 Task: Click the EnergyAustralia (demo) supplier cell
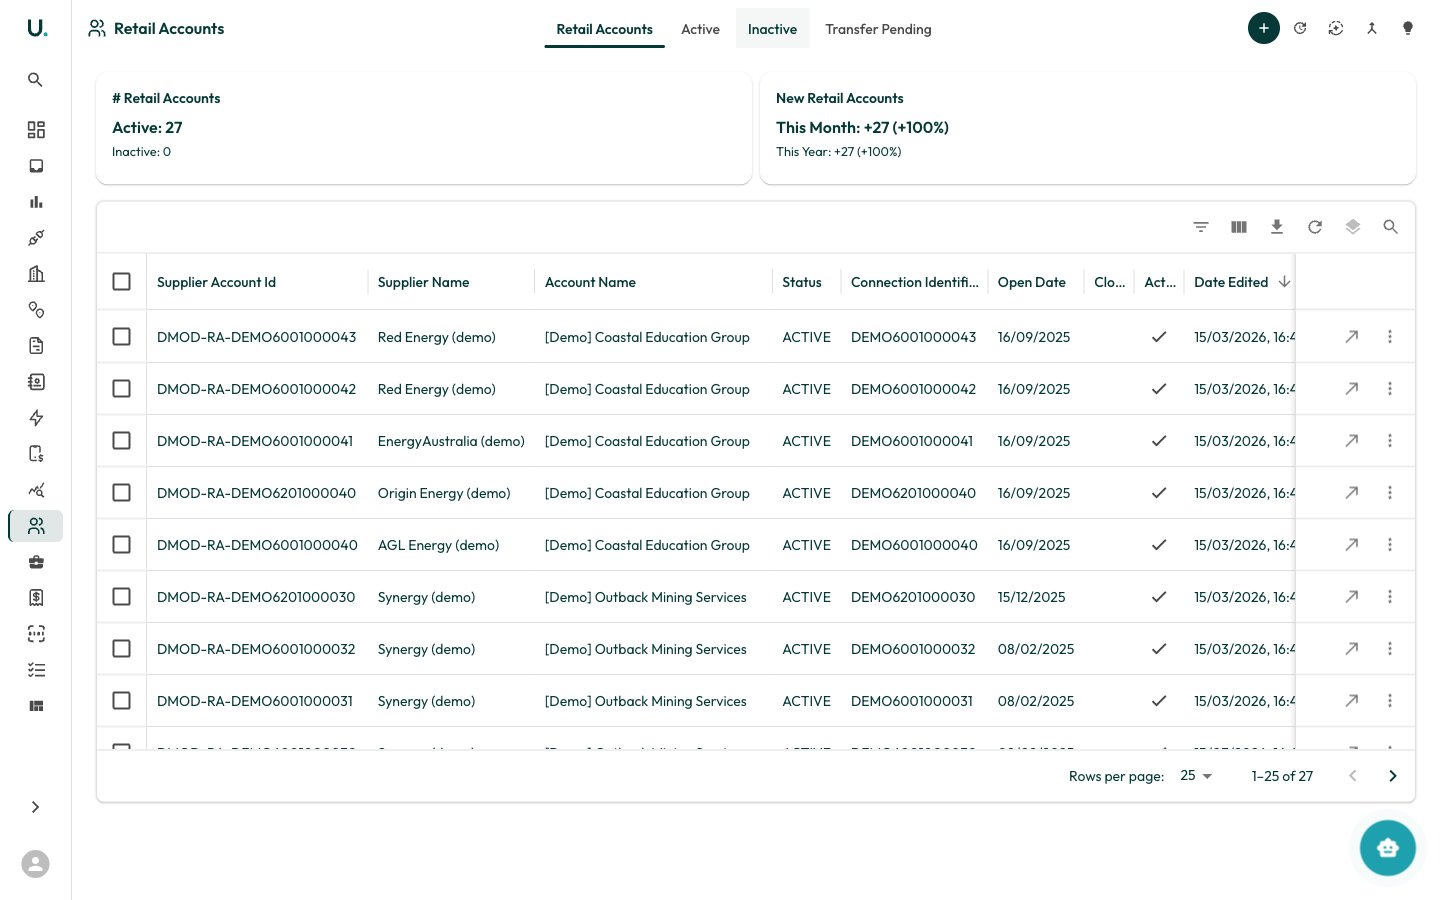pos(451,441)
